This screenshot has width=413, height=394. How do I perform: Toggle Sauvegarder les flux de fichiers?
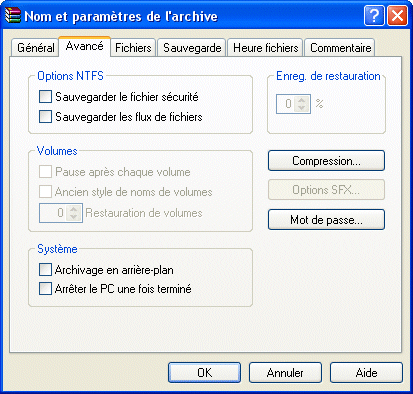pyautogui.click(x=45, y=117)
